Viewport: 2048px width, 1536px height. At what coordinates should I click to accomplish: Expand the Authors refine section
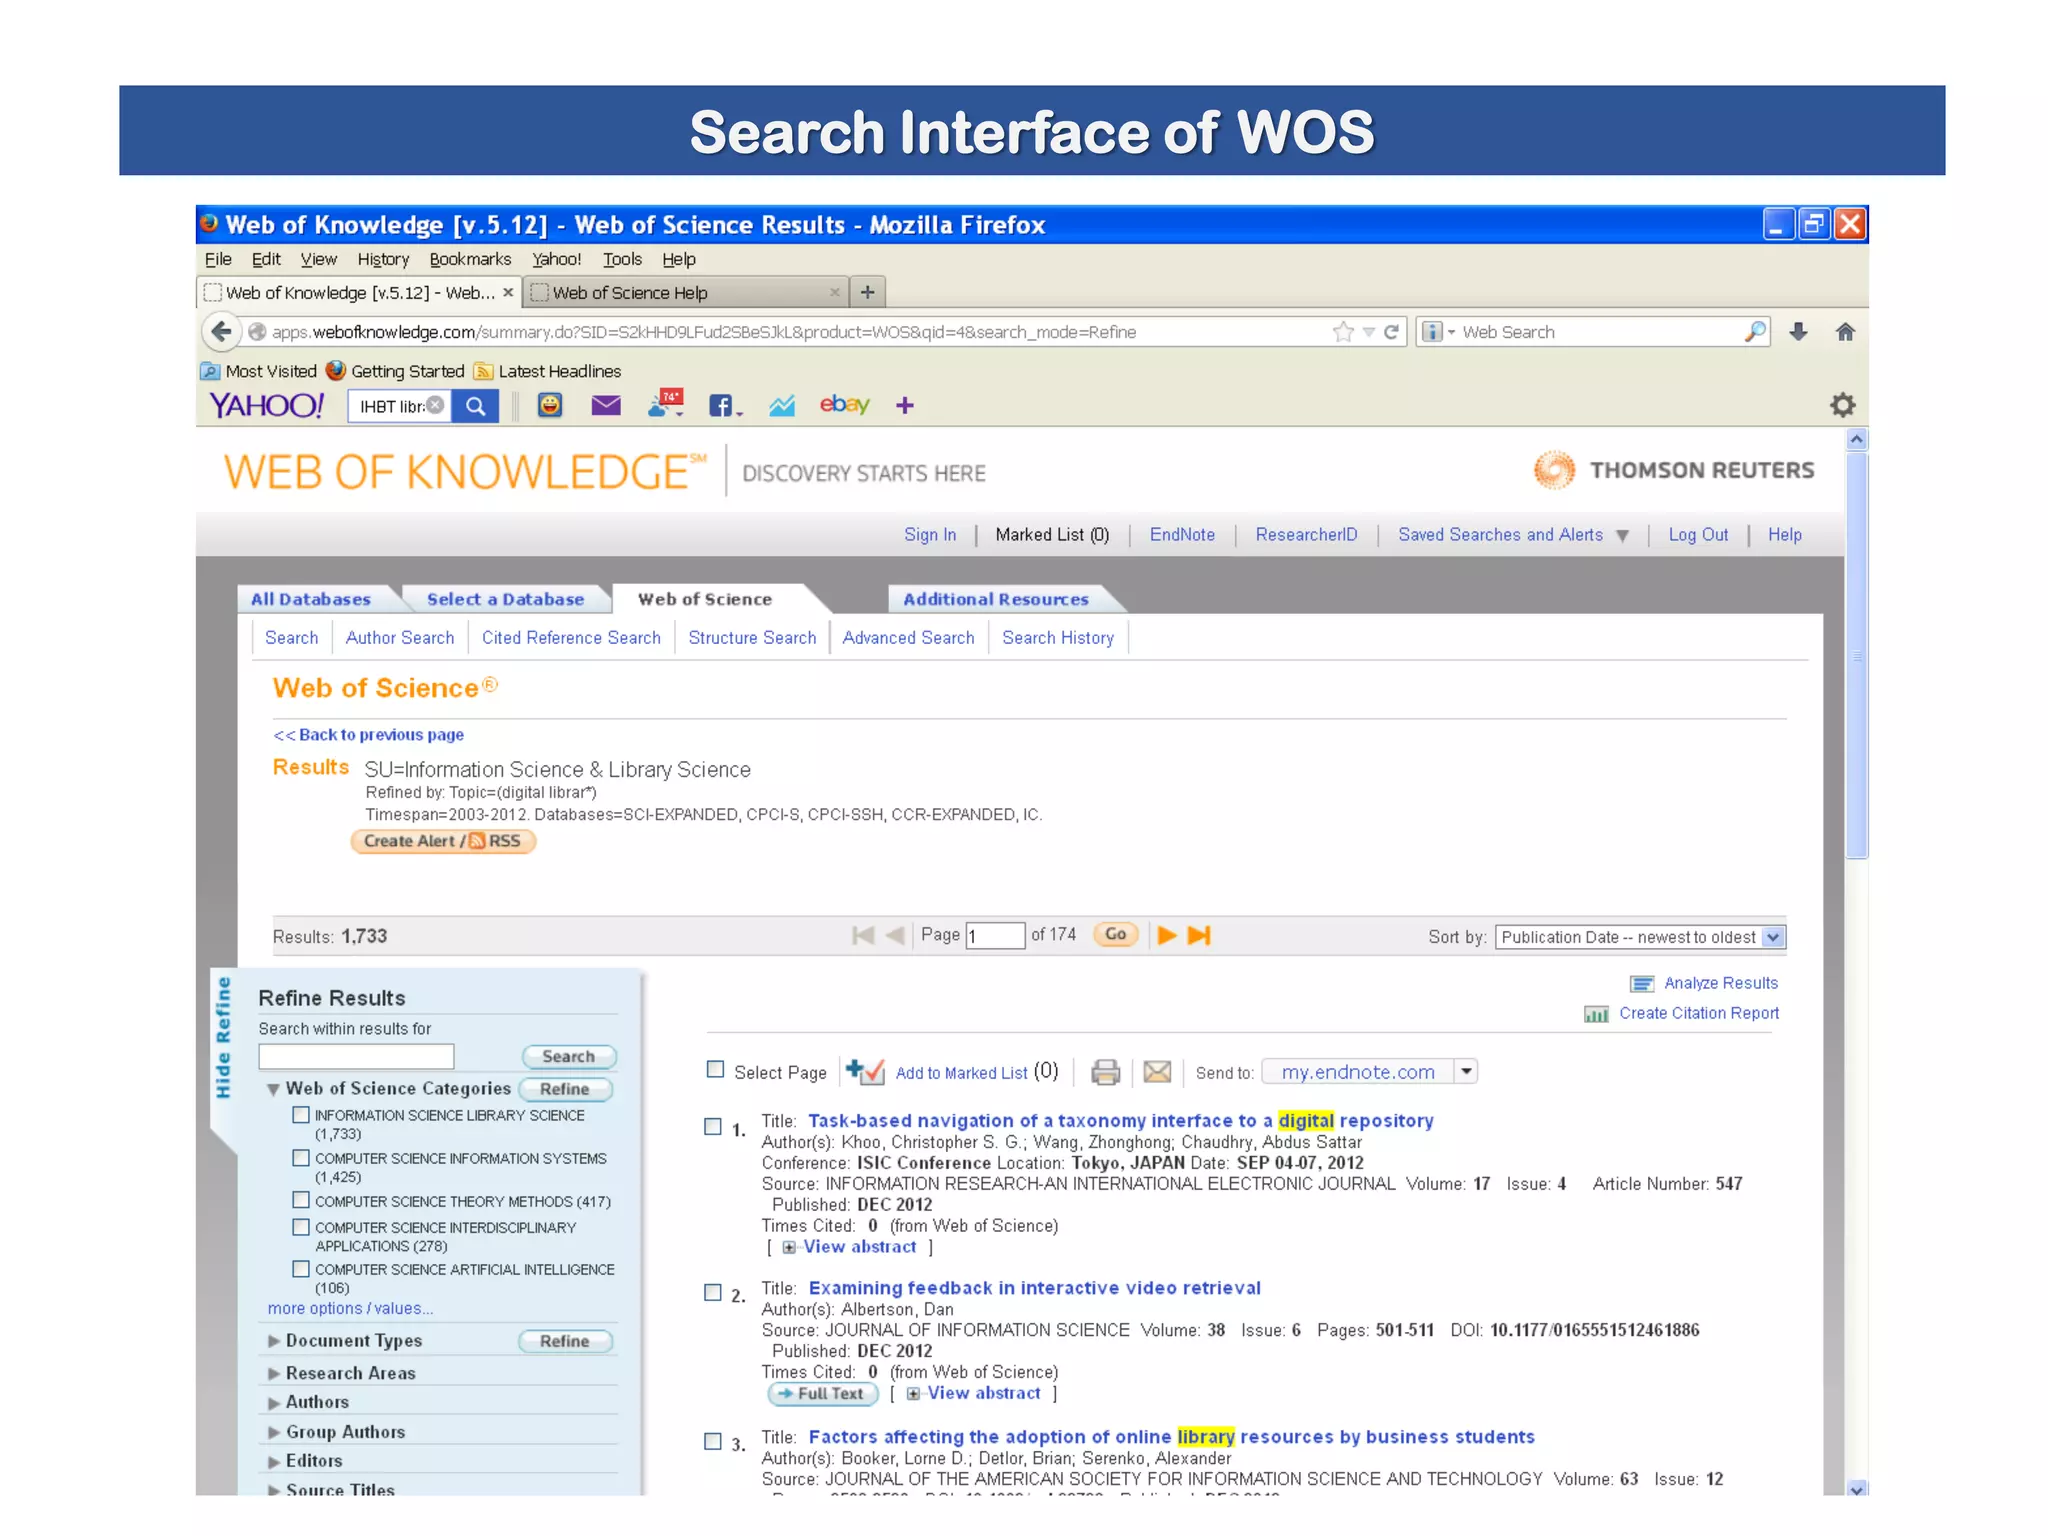[273, 1403]
